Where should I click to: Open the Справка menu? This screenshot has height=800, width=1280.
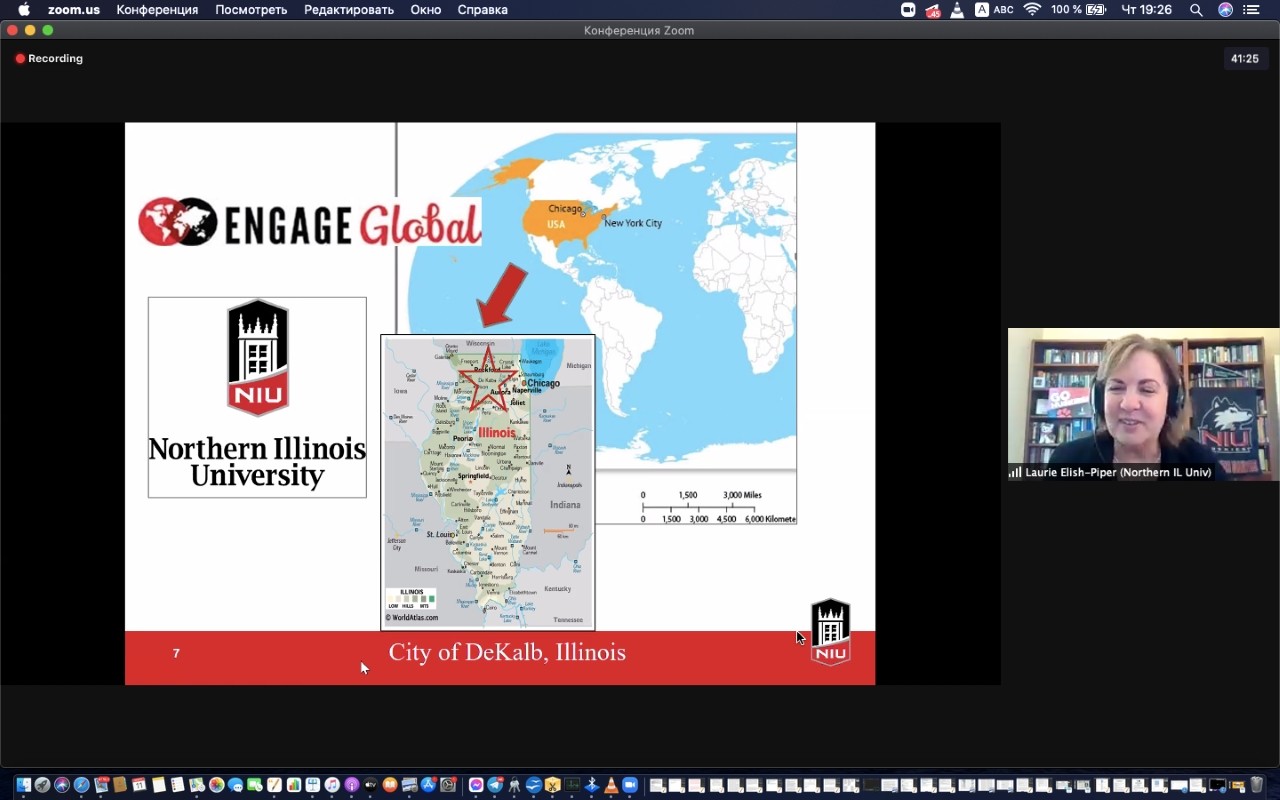coord(482,10)
